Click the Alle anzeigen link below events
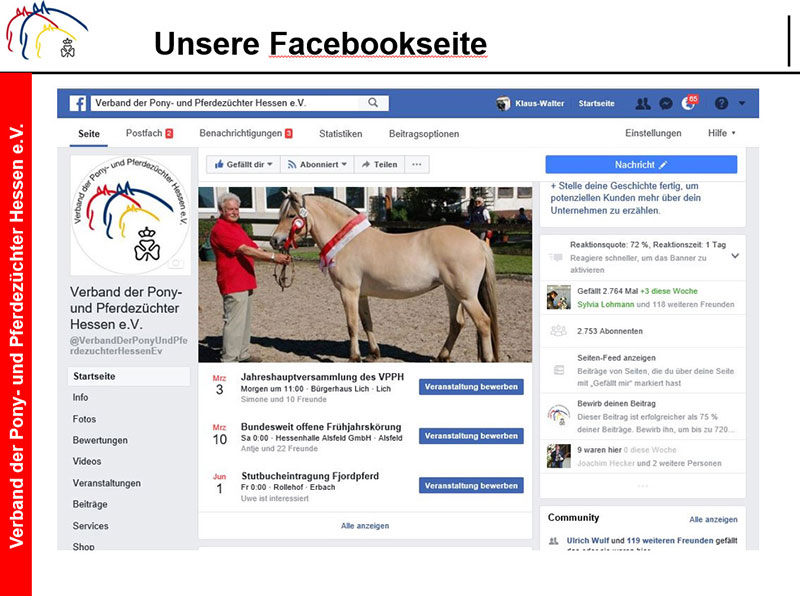 point(365,526)
